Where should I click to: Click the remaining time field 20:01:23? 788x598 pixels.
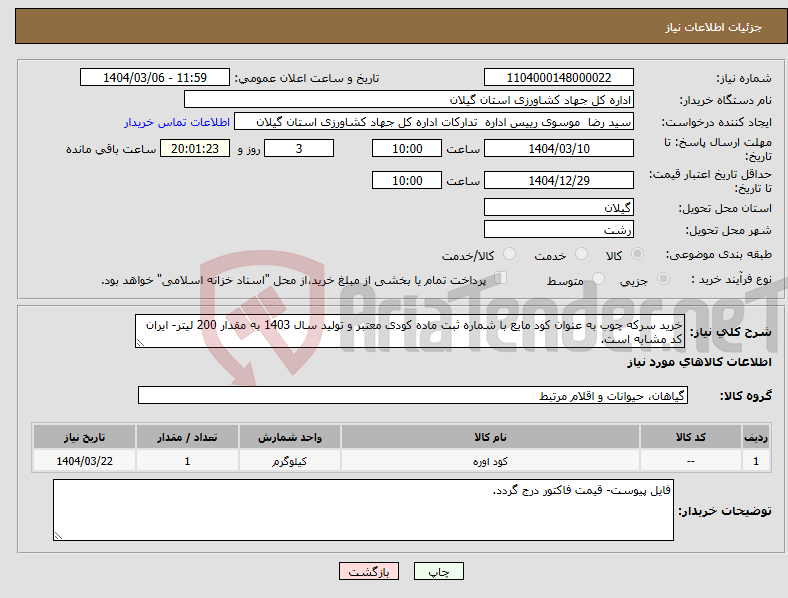click(195, 148)
